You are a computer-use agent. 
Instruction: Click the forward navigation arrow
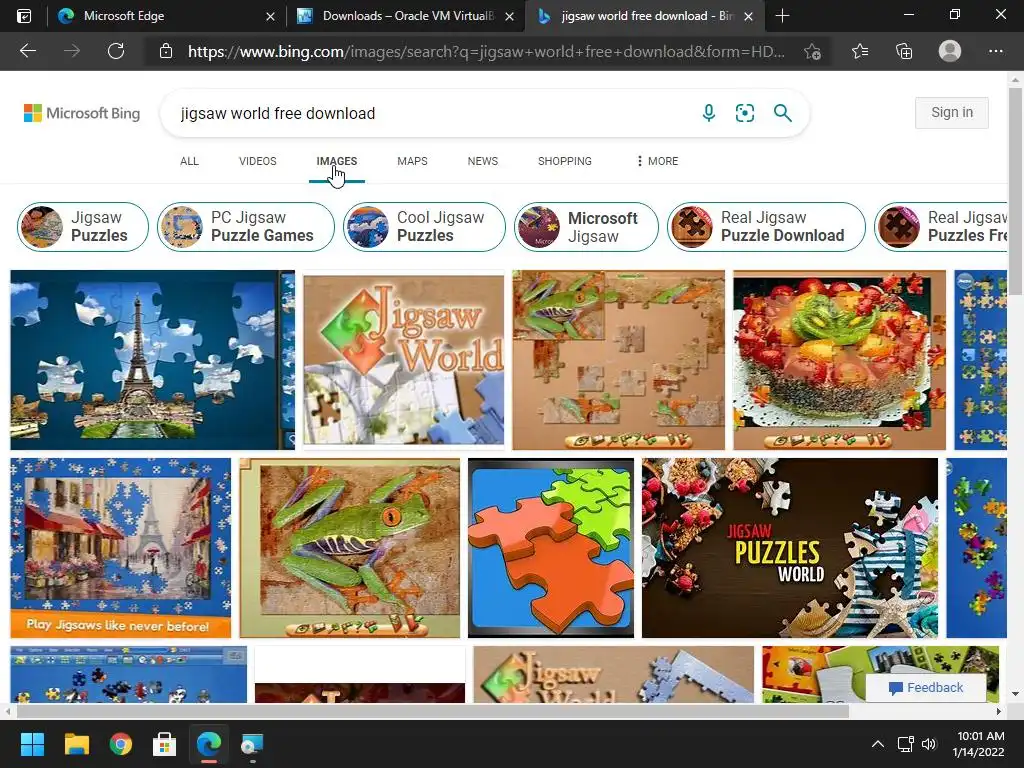(72, 51)
